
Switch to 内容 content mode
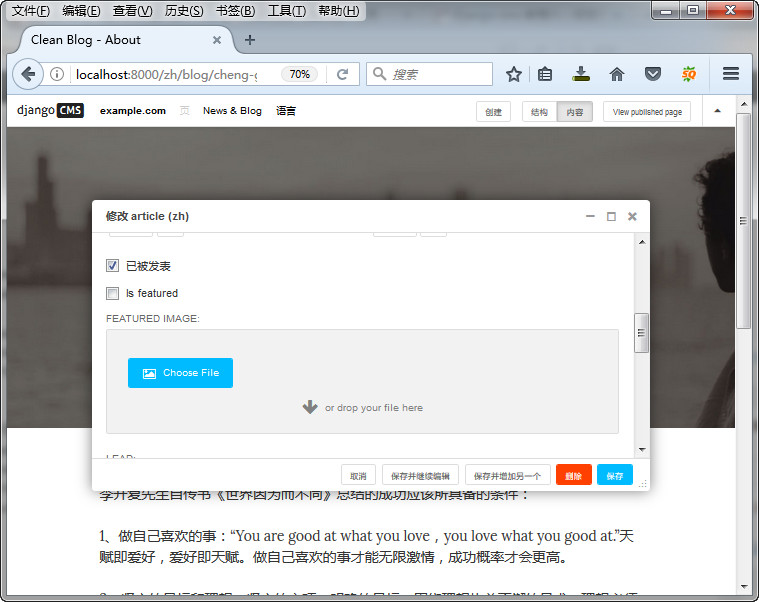[575, 112]
